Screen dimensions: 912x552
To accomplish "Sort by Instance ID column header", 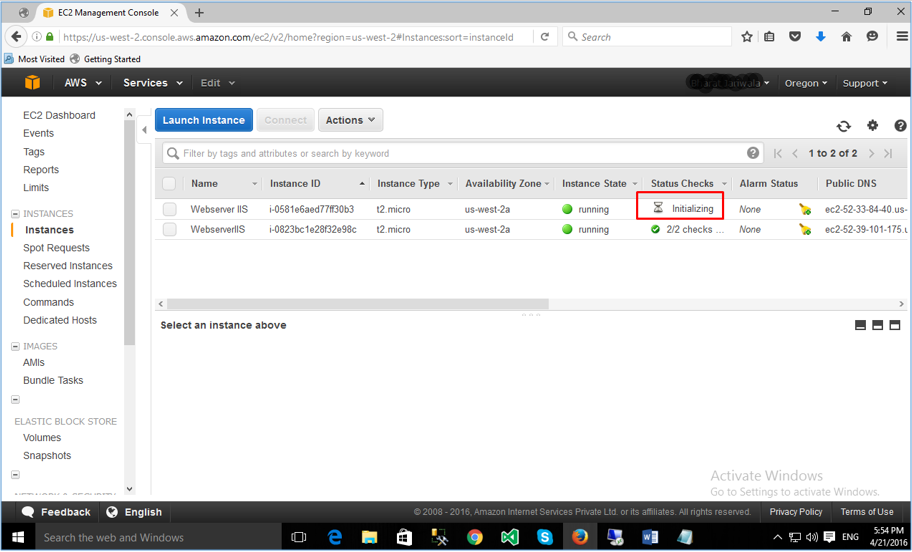I will [295, 183].
